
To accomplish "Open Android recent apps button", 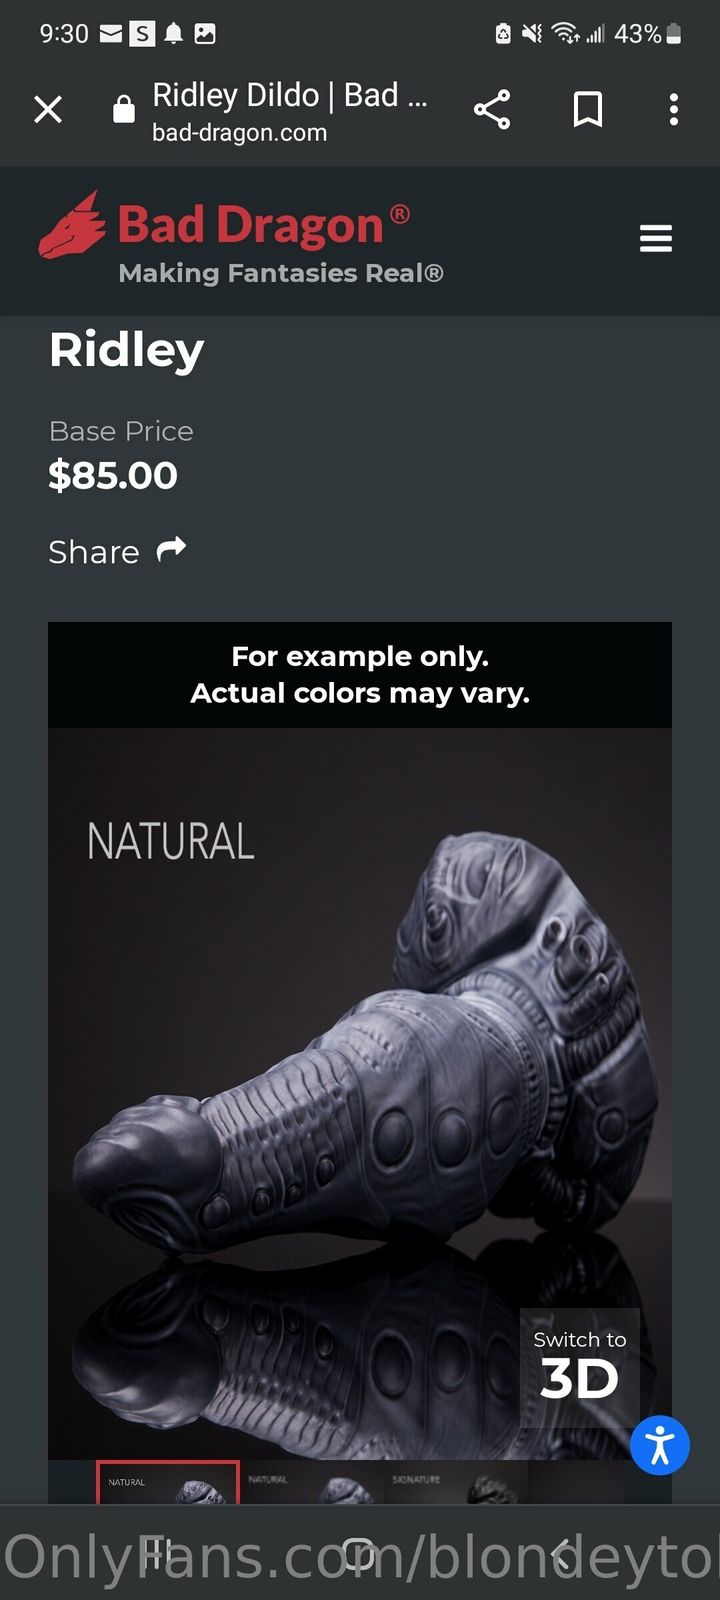I will [155, 1553].
